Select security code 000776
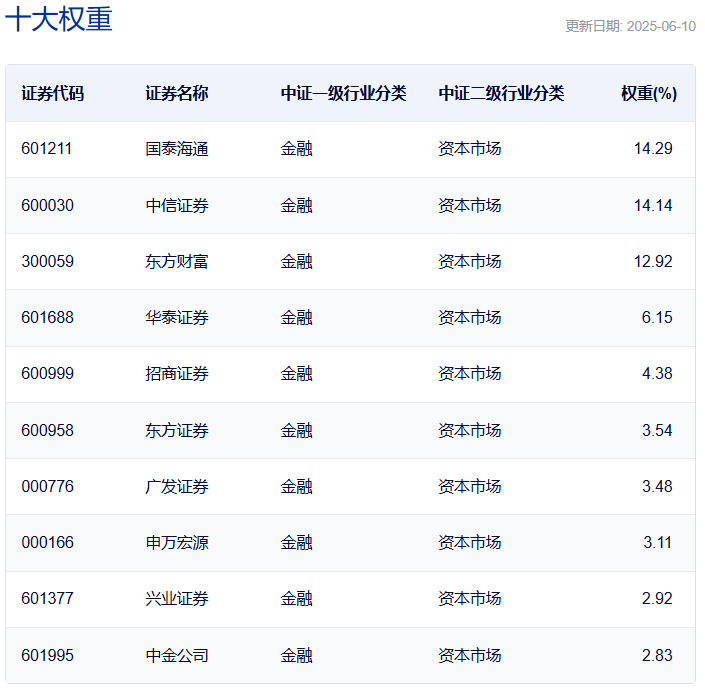Screen dimensions: 705x700 [x=47, y=486]
